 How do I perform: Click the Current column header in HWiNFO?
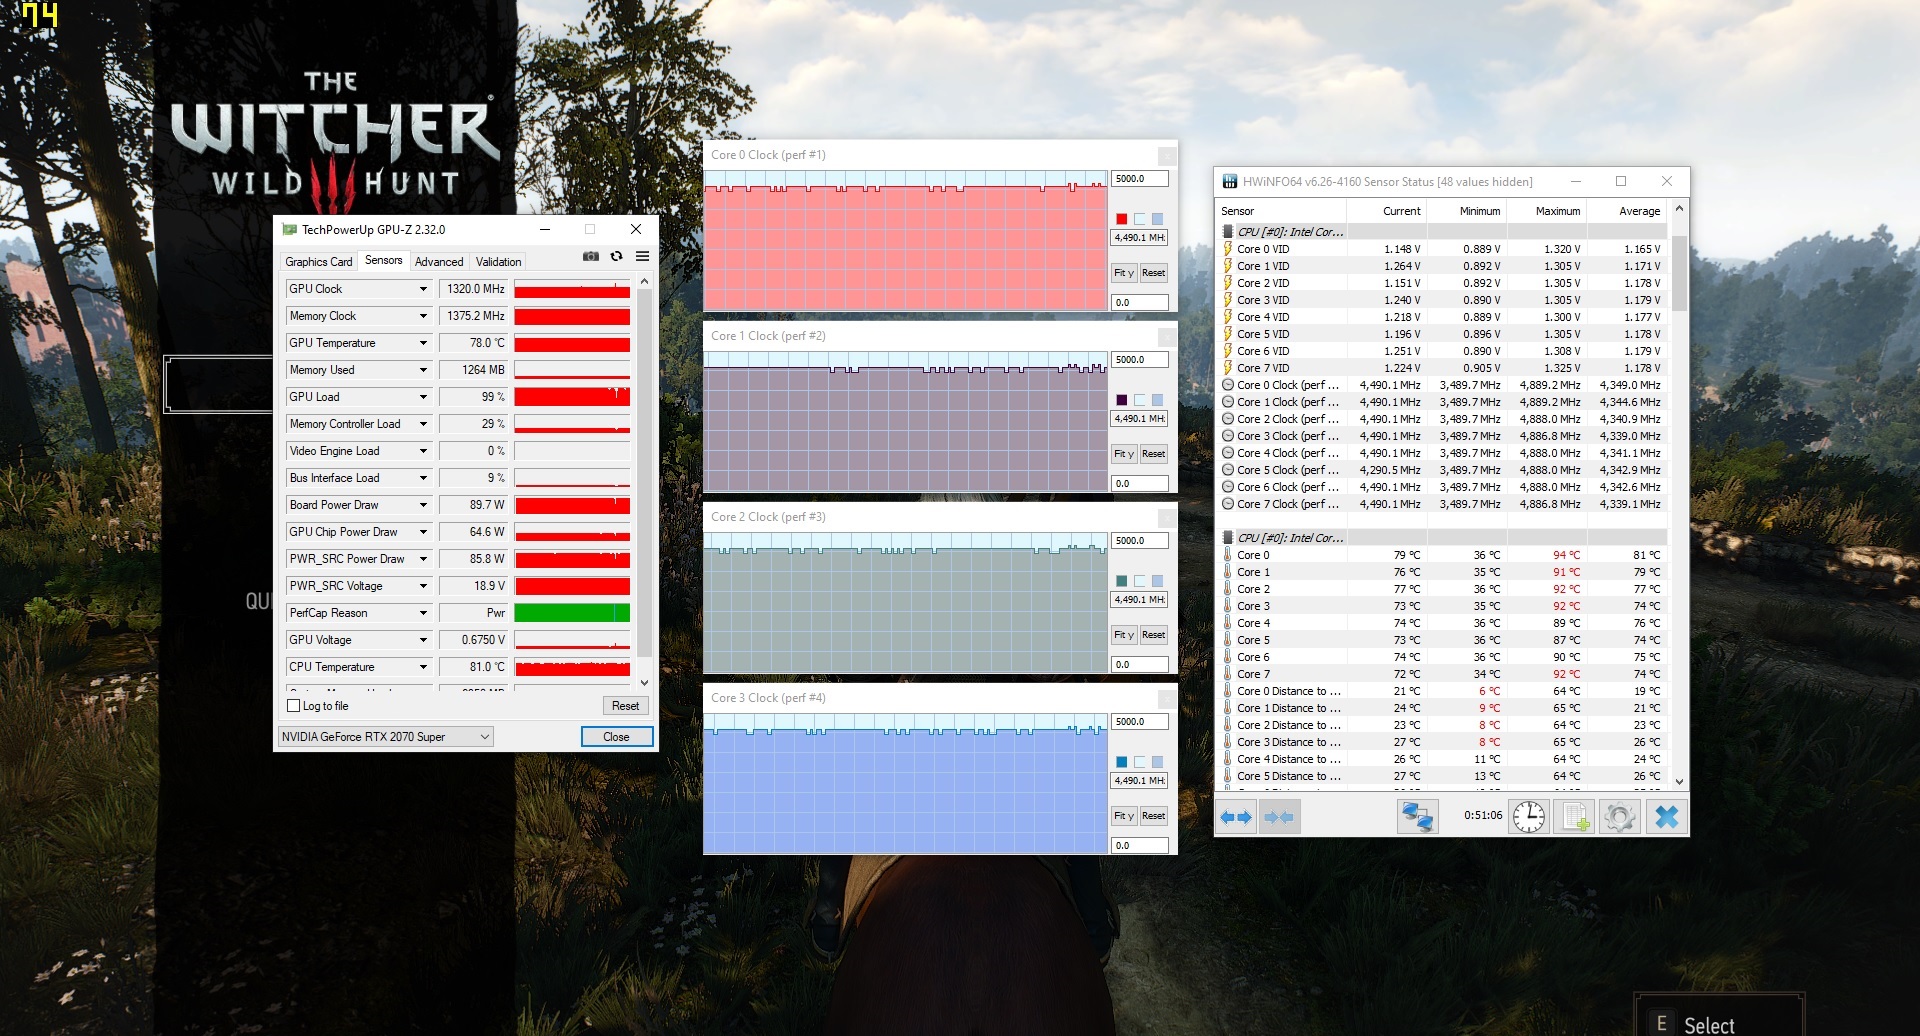click(x=1387, y=211)
